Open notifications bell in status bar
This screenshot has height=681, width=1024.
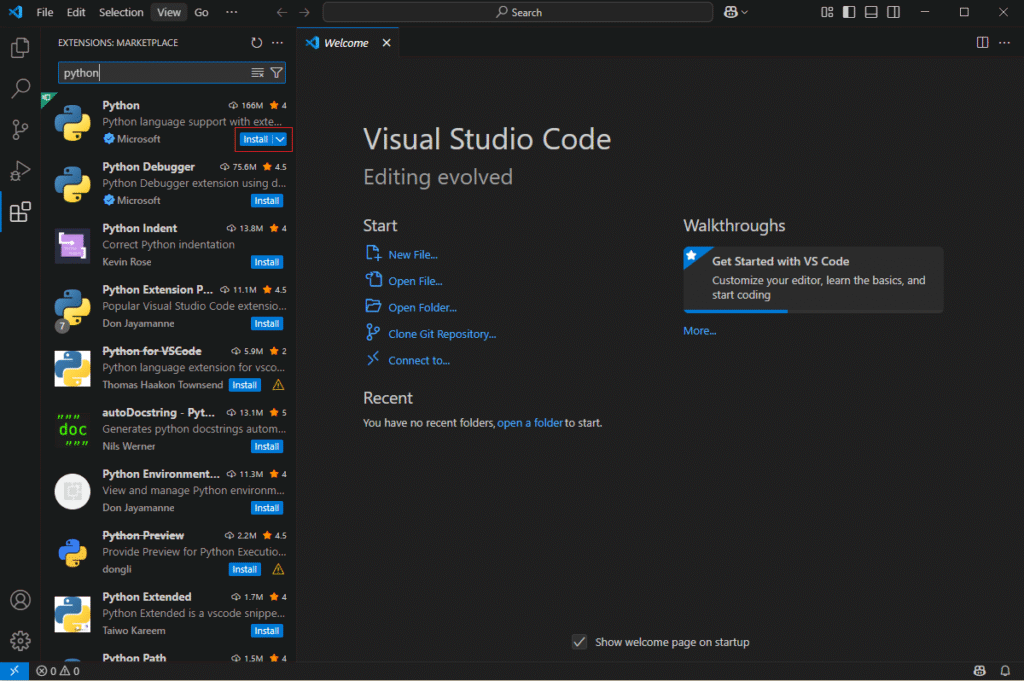click(x=1005, y=671)
